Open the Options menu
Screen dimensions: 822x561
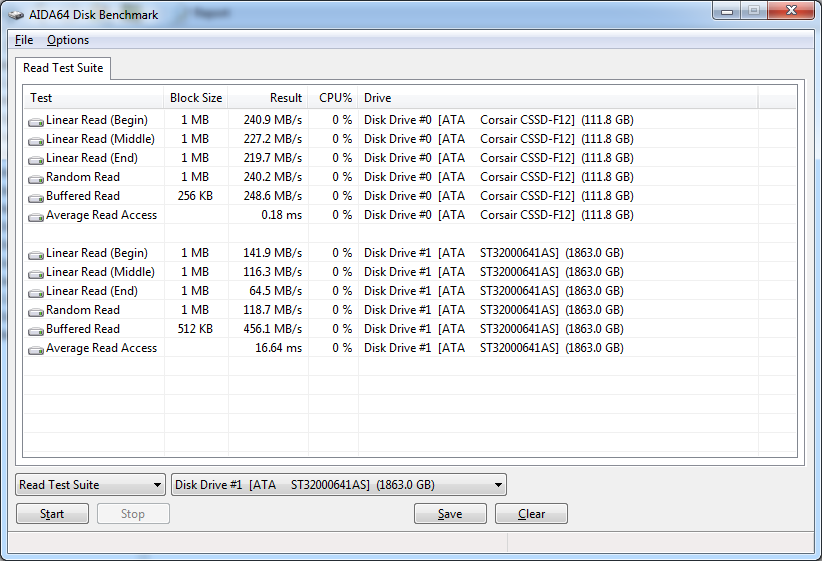click(x=68, y=40)
